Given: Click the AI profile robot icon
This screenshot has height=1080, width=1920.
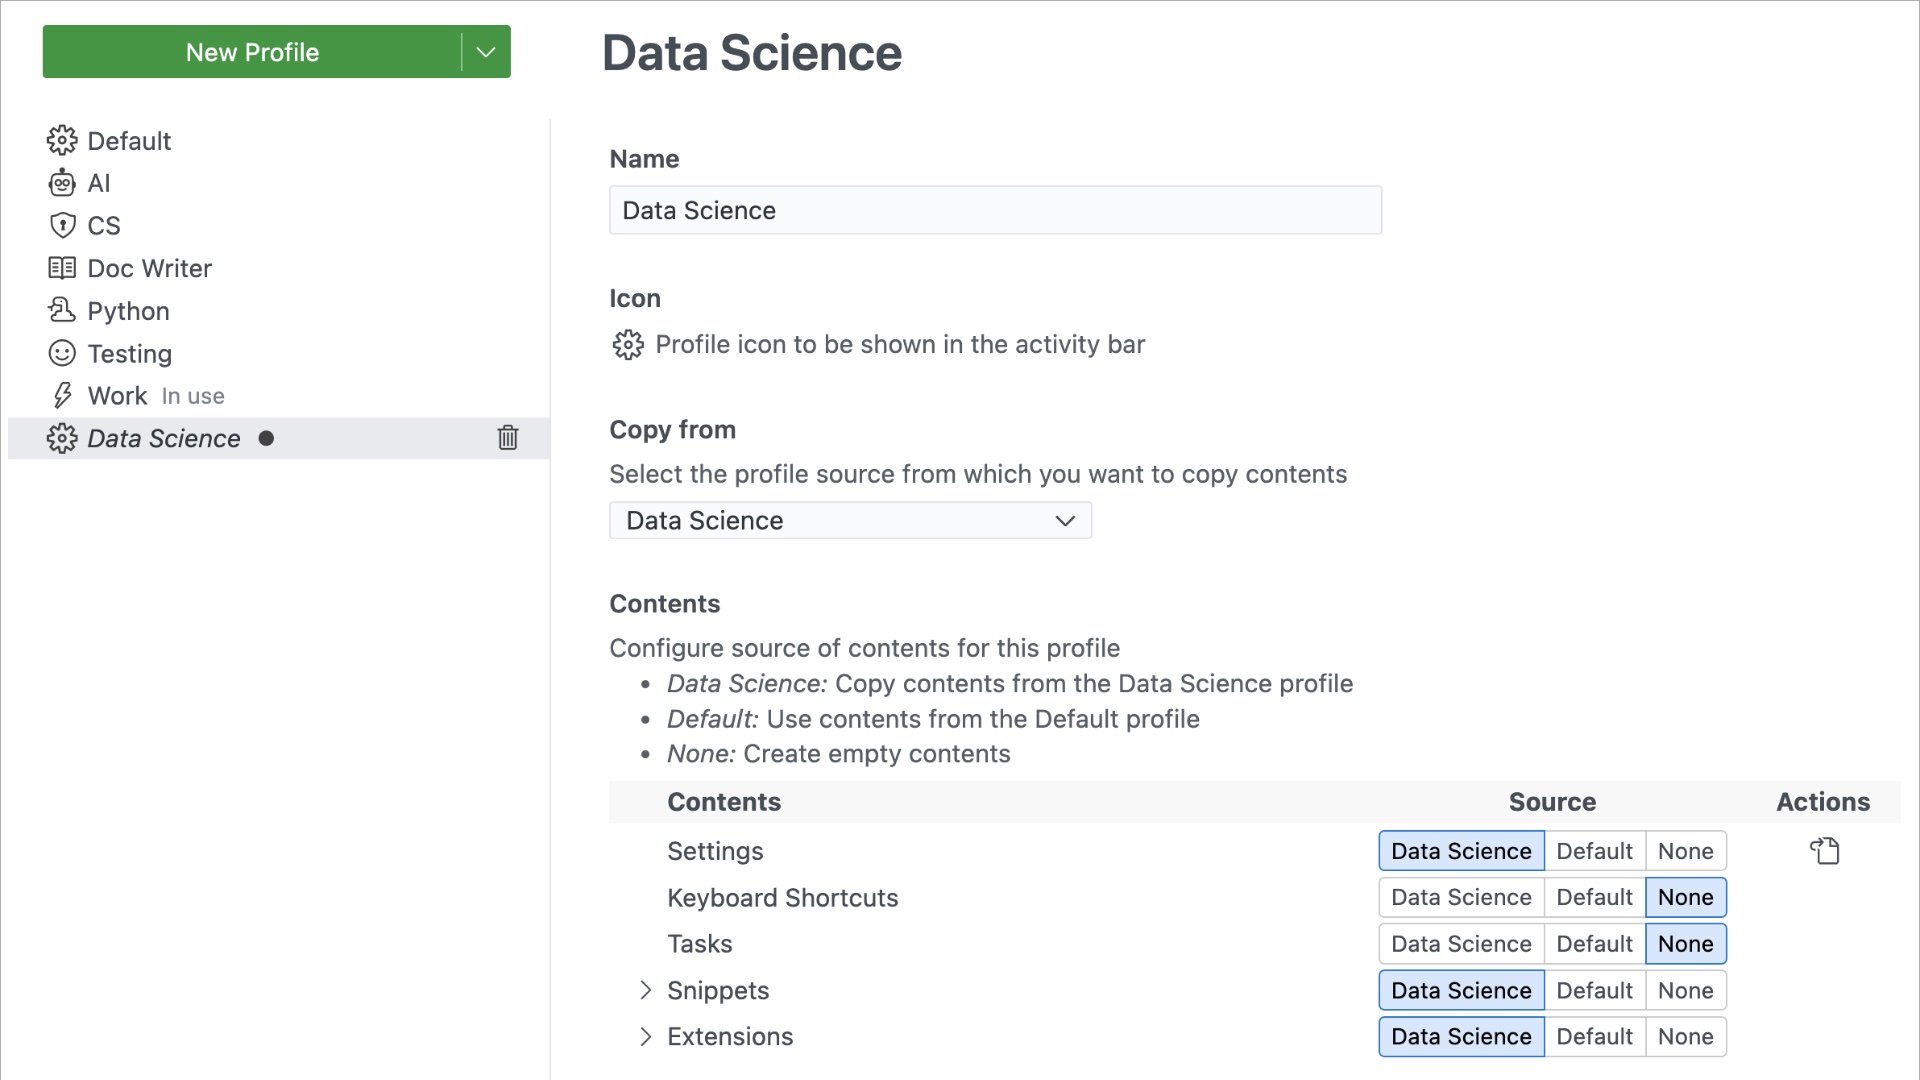Looking at the screenshot, I should click(62, 183).
